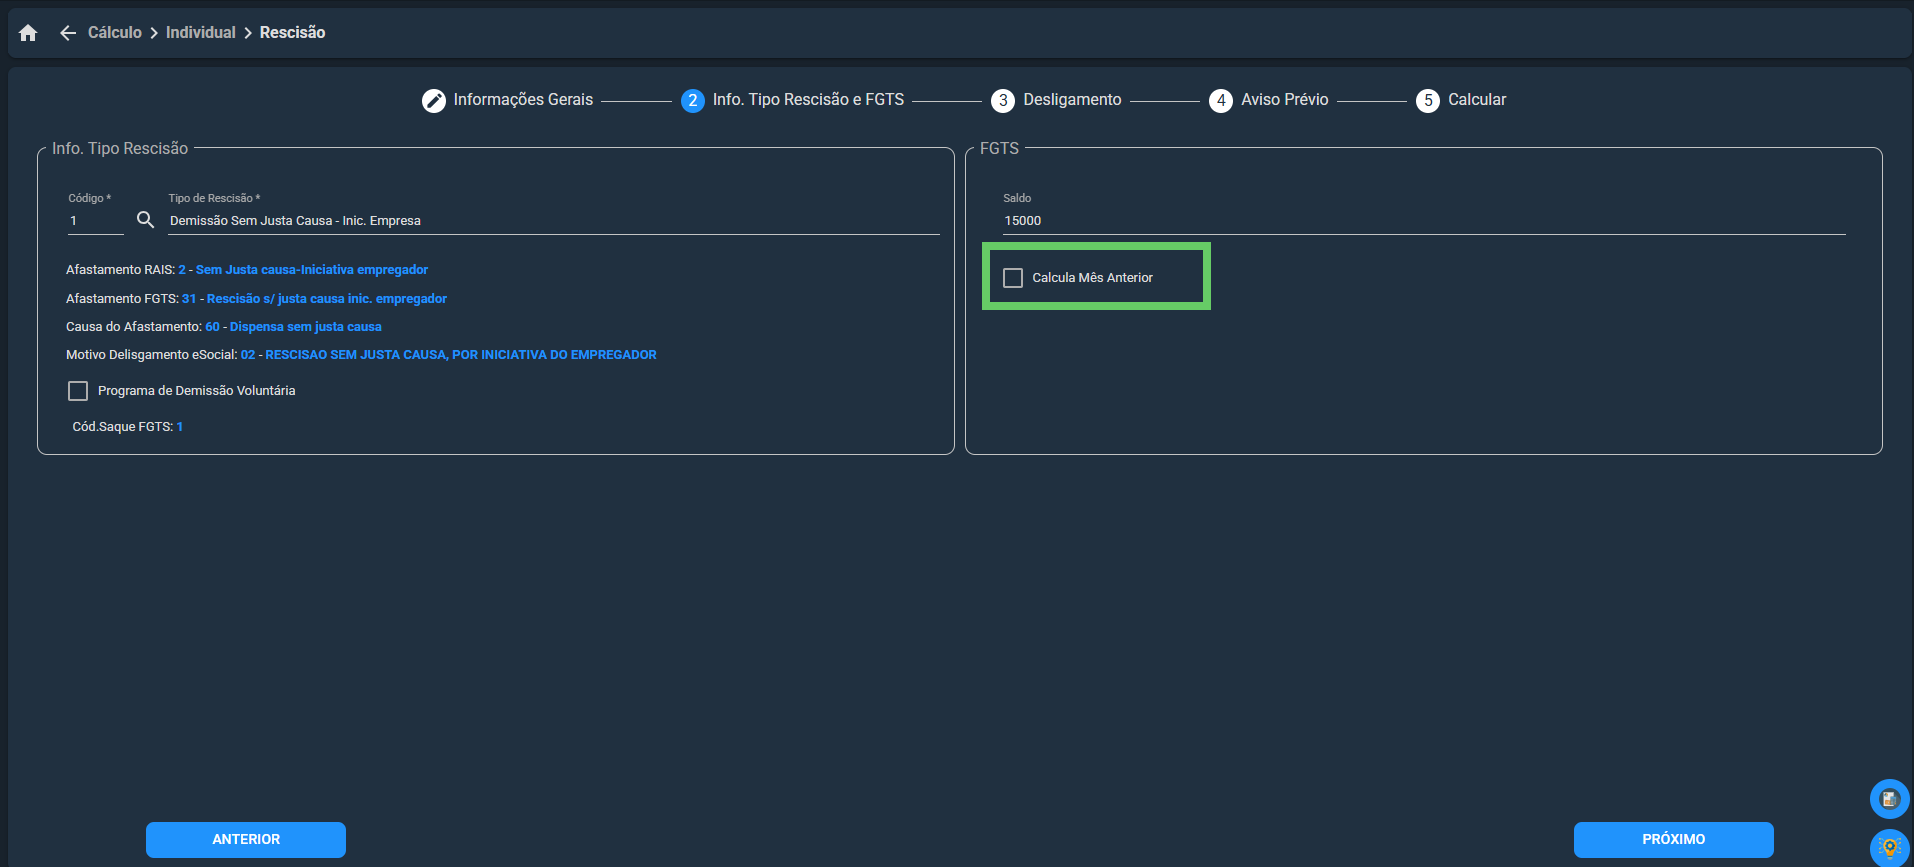Click the Rescisão breadcrumb label
1914x867 pixels.
(x=293, y=33)
